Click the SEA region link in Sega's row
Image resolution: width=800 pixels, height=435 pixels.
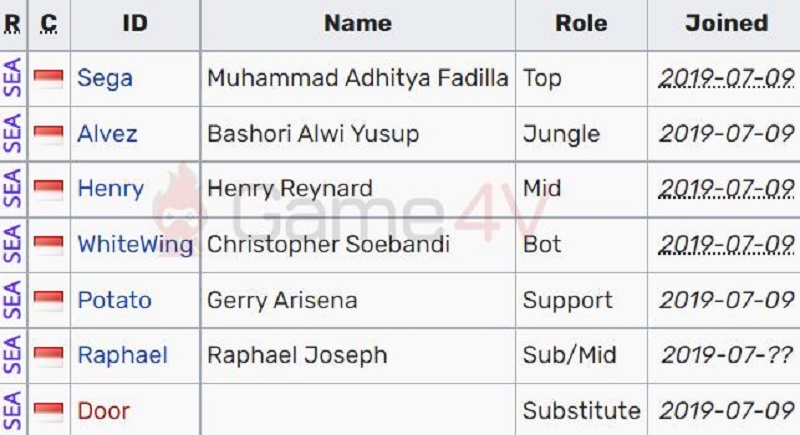point(13,78)
